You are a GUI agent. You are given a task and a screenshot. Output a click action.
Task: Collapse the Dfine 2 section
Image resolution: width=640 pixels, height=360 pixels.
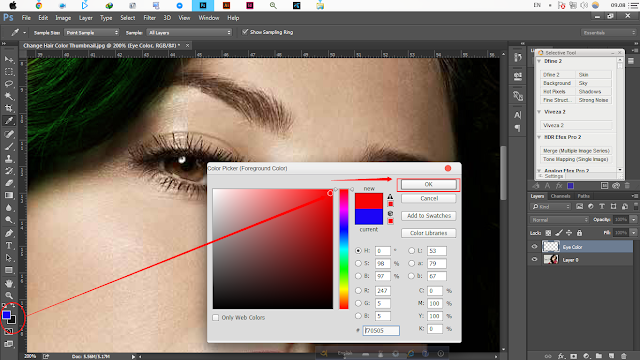pos(539,61)
